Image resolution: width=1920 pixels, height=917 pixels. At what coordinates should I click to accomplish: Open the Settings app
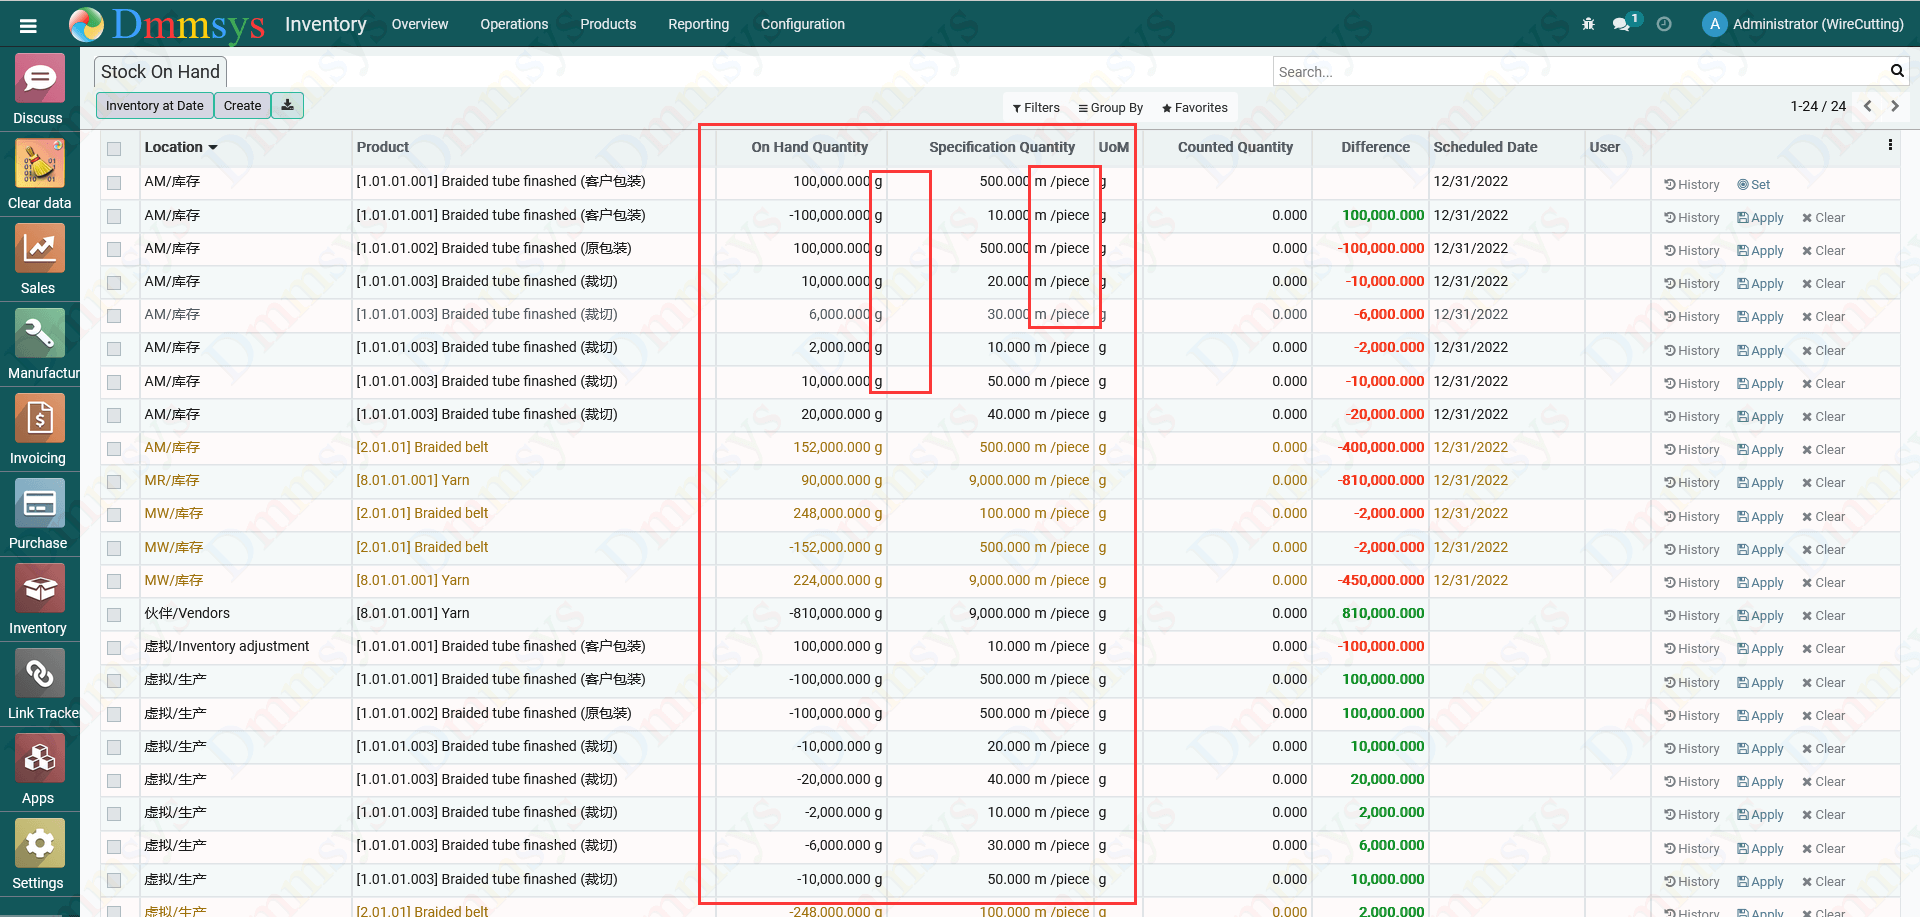[x=38, y=854]
